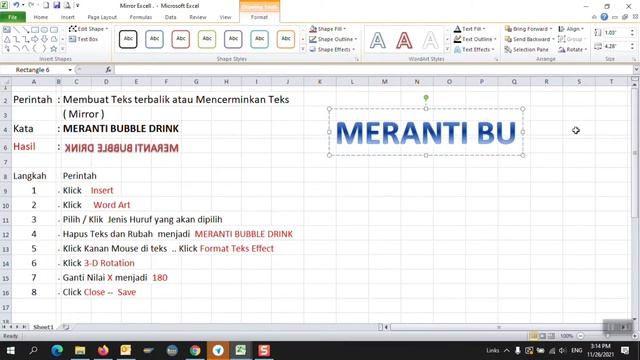Select the Sheet1 worksheet tab
Image resolution: width=640 pixels, height=360 pixels.
(43, 327)
